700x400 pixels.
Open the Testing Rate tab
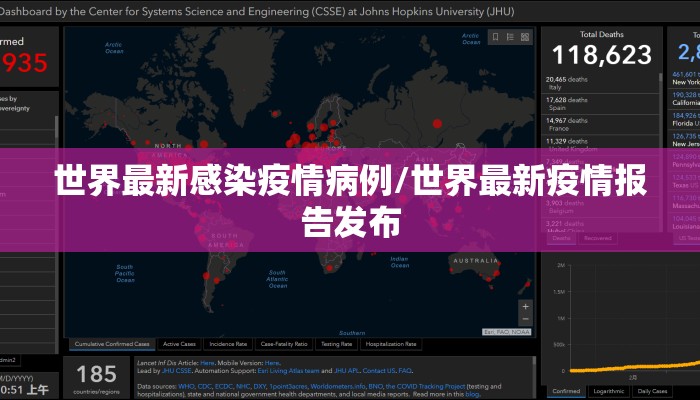pyautogui.click(x=336, y=344)
